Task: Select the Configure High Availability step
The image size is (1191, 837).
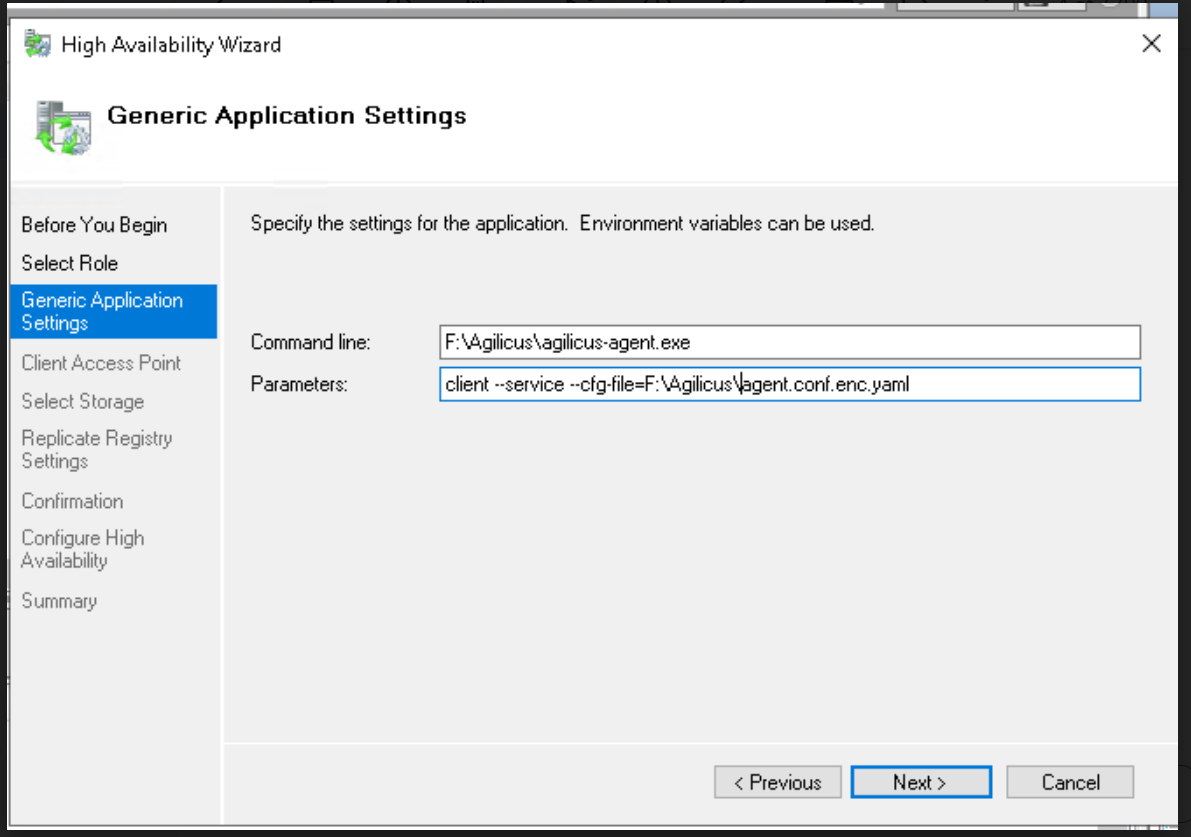Action: coord(83,549)
